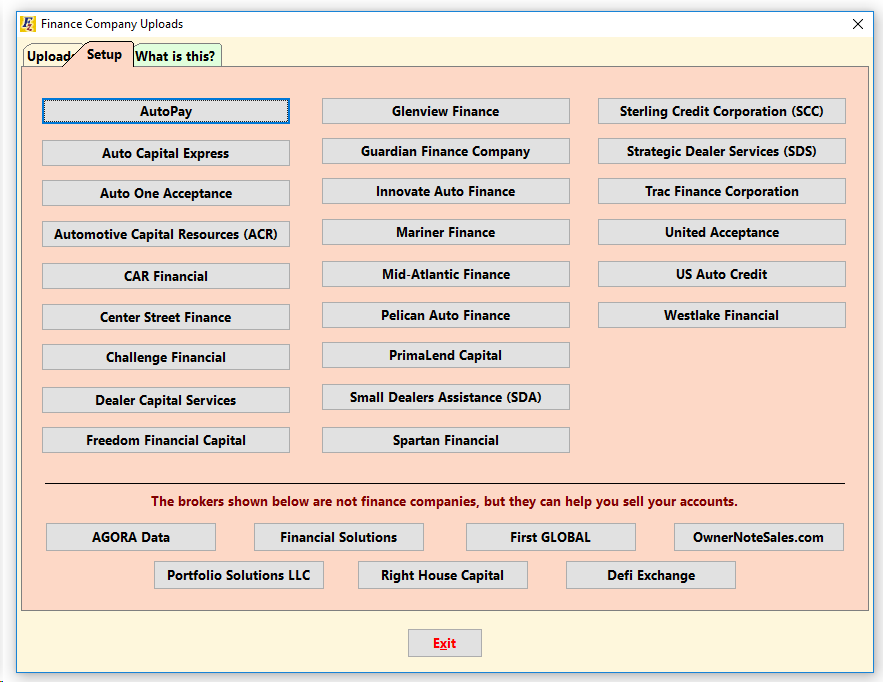Choose Strategic Dealer Services (SDS)
This screenshot has width=883, height=682.
pos(722,151)
